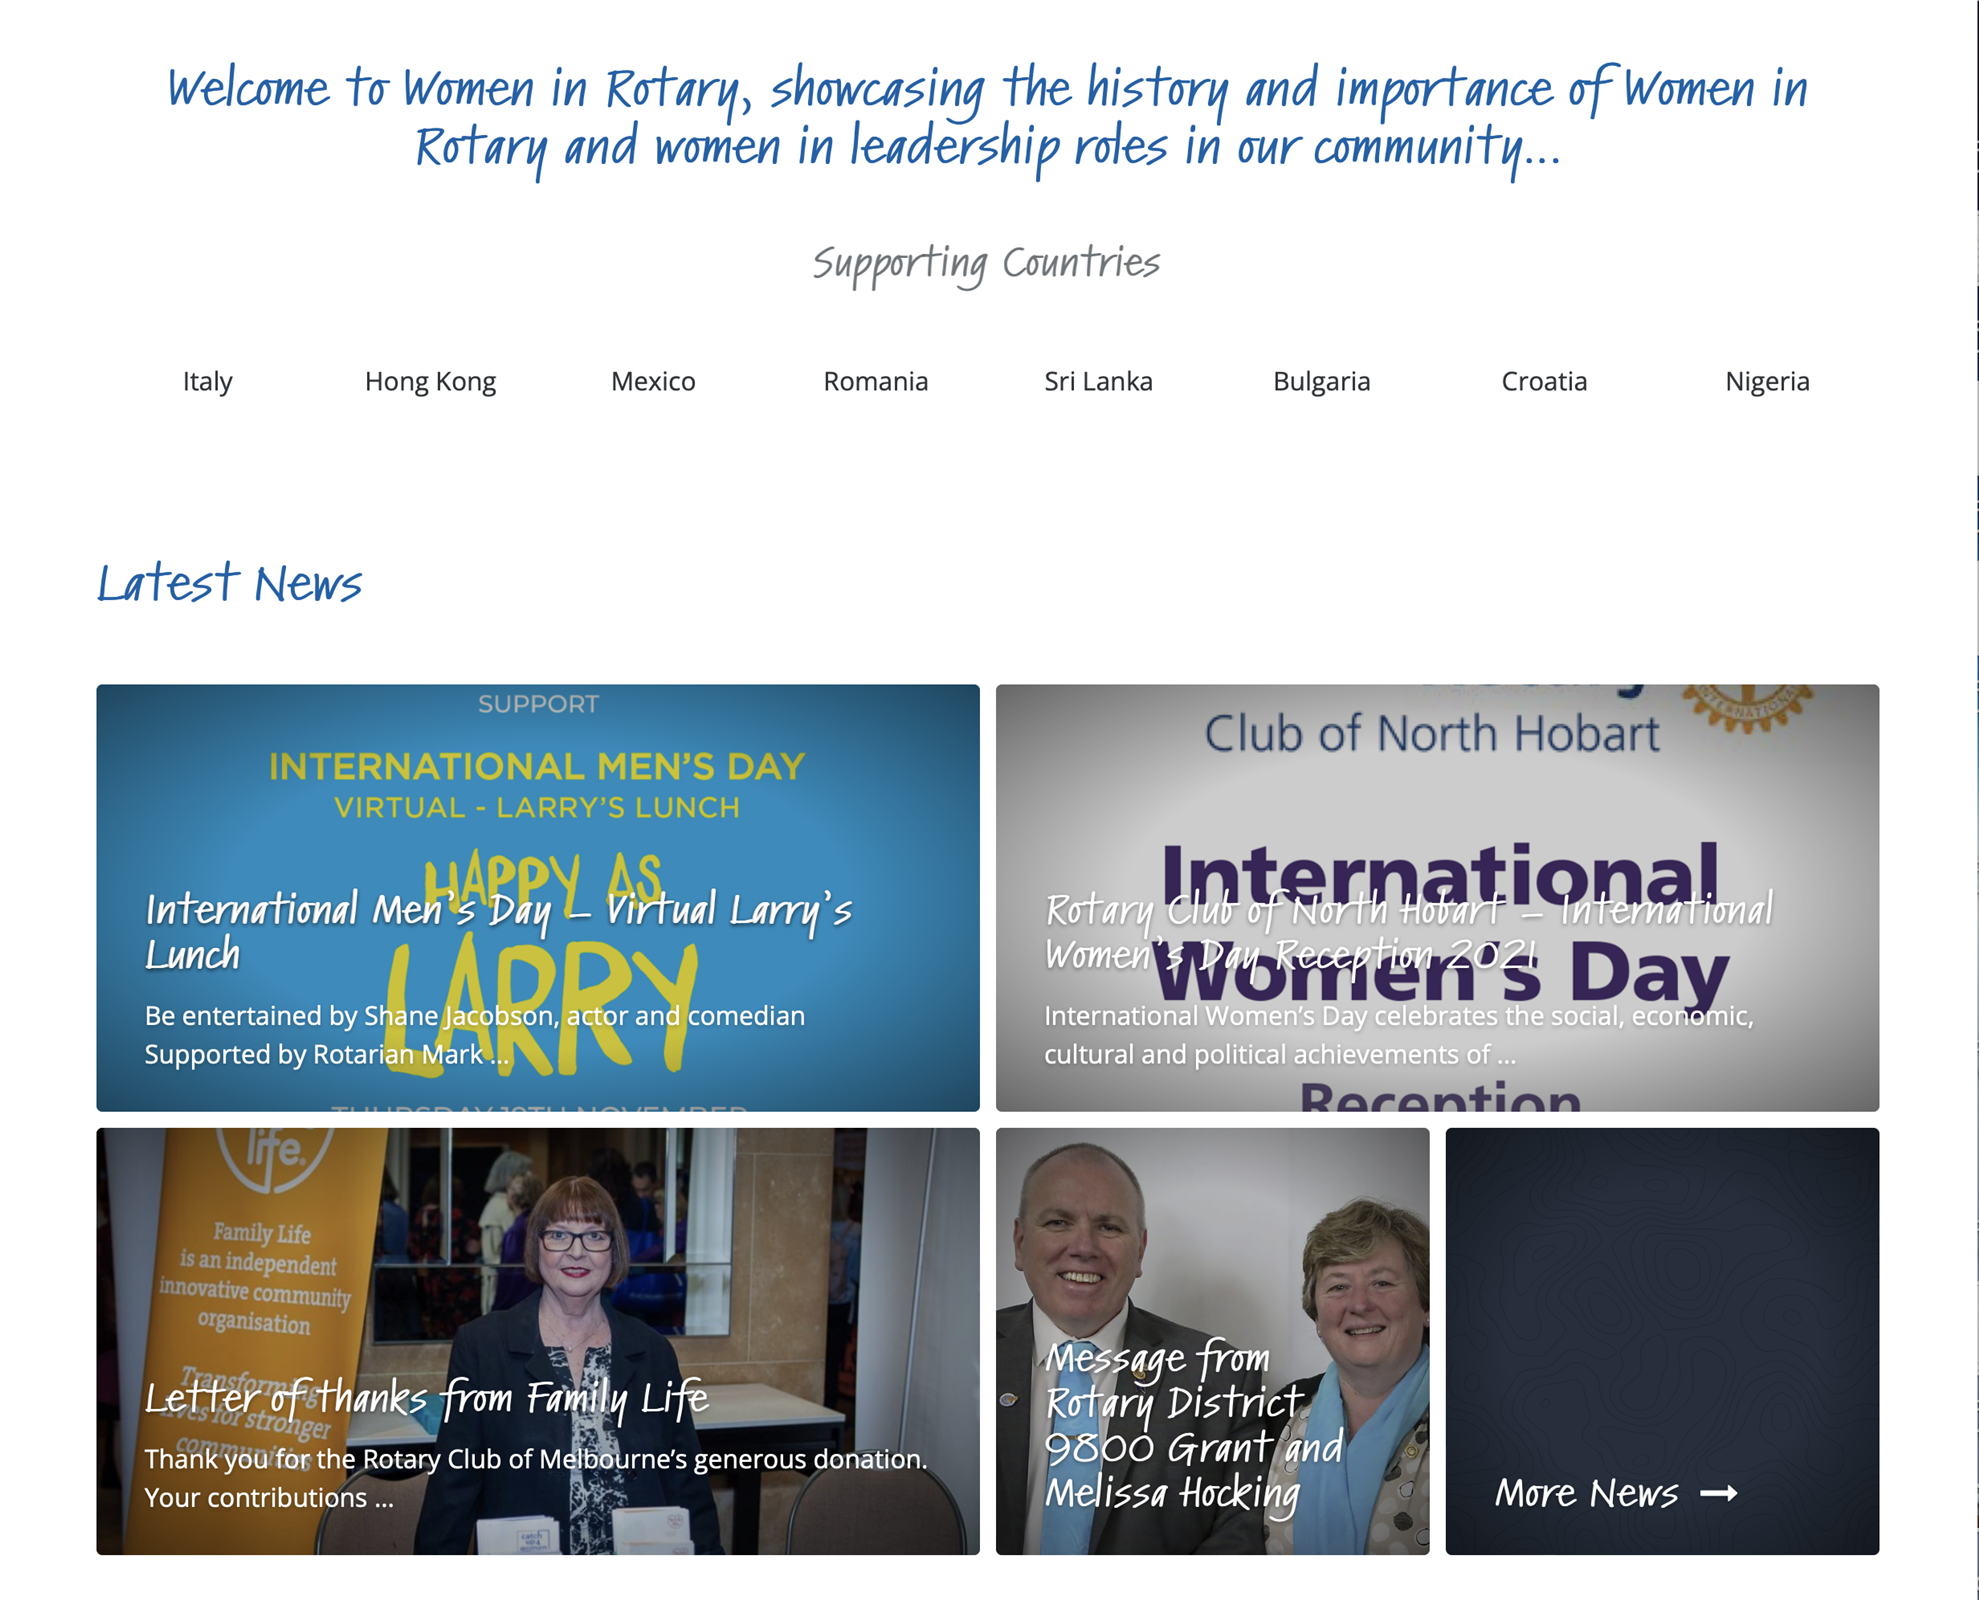1979x1600 pixels.
Task: Open Bulgaria supporting country
Action: point(1321,381)
